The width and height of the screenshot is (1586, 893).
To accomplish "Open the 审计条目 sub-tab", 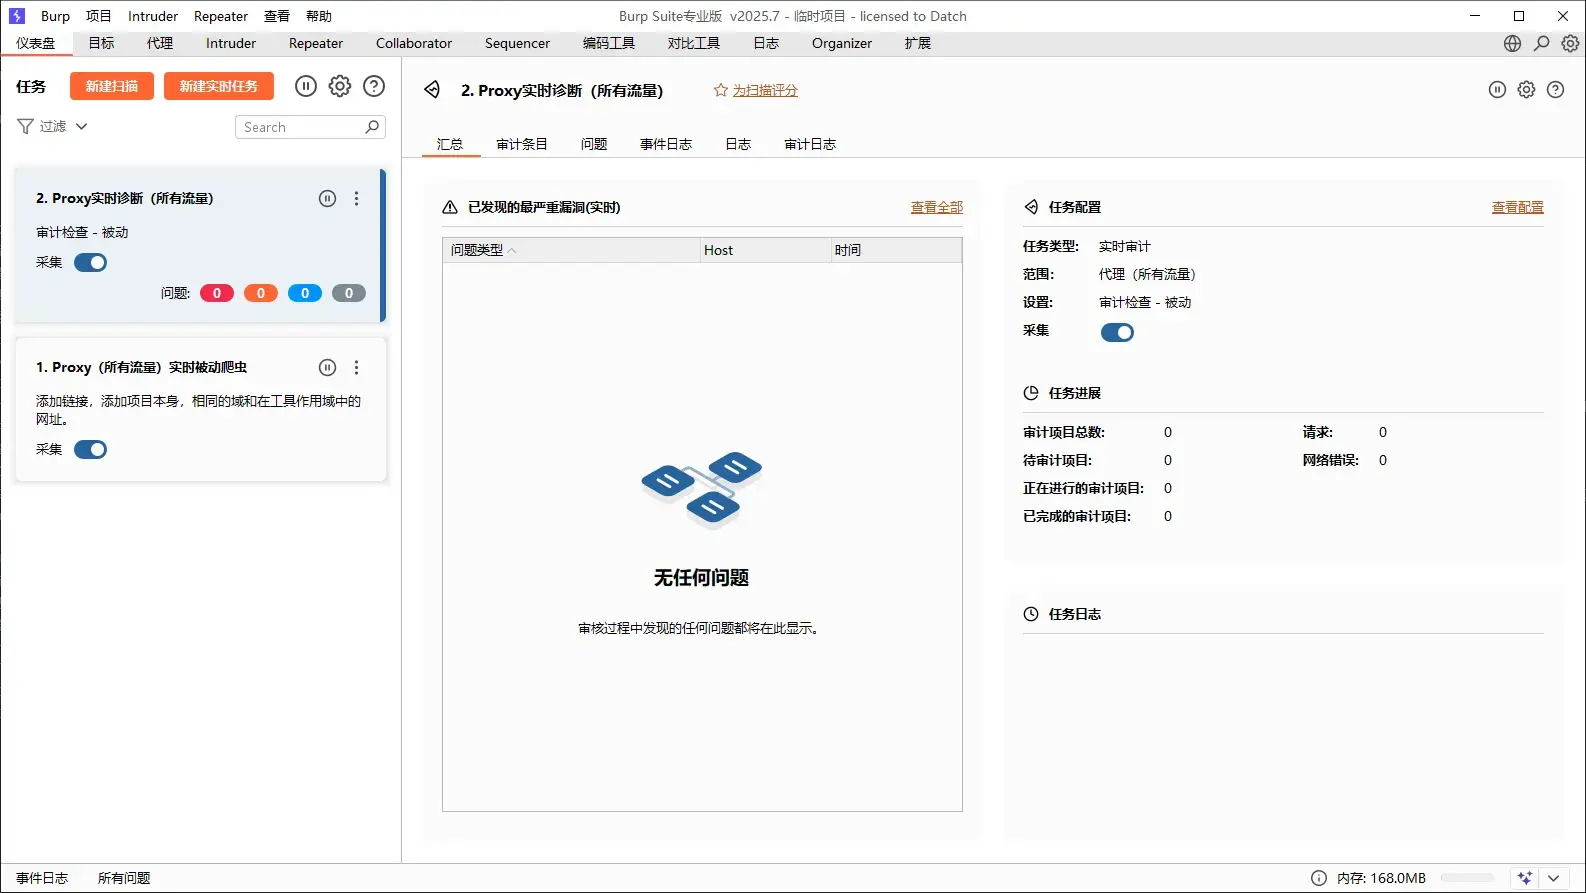I will click(522, 144).
